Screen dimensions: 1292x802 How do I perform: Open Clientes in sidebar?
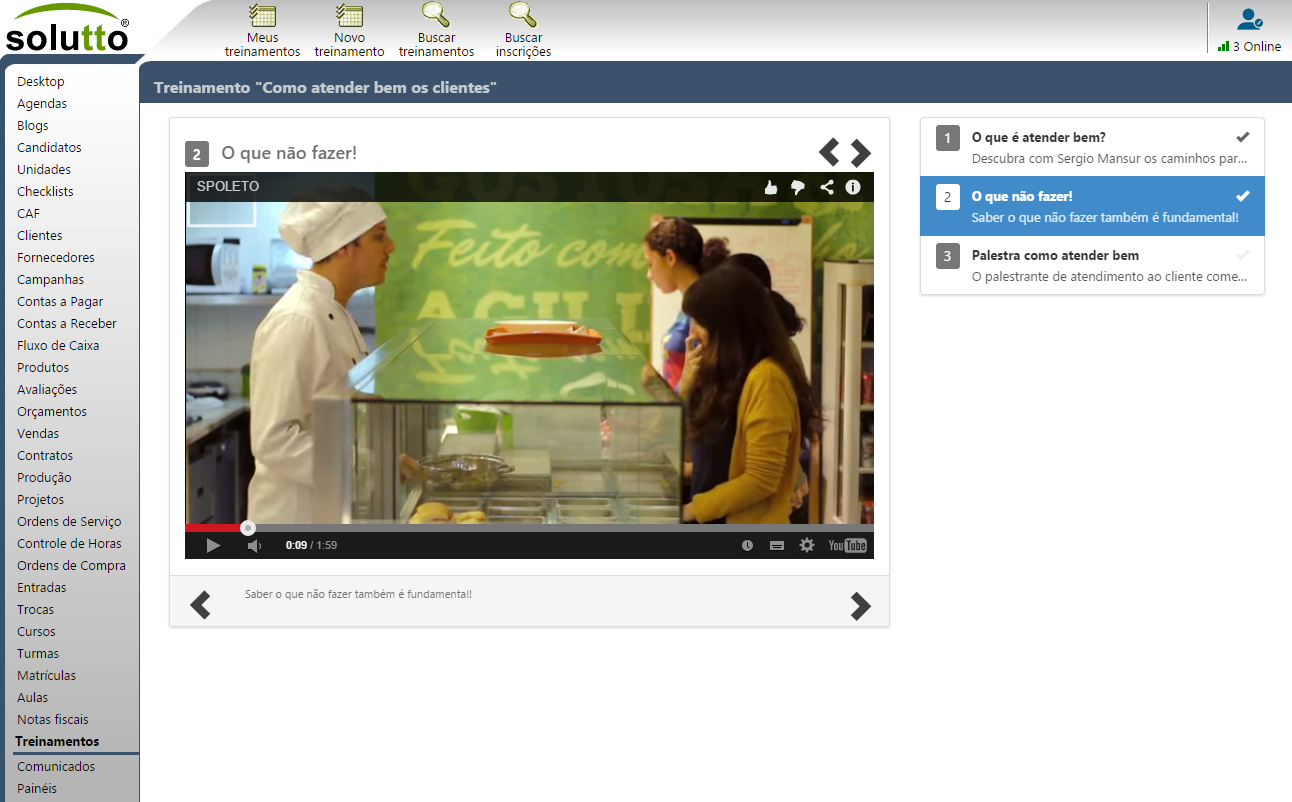coord(40,236)
